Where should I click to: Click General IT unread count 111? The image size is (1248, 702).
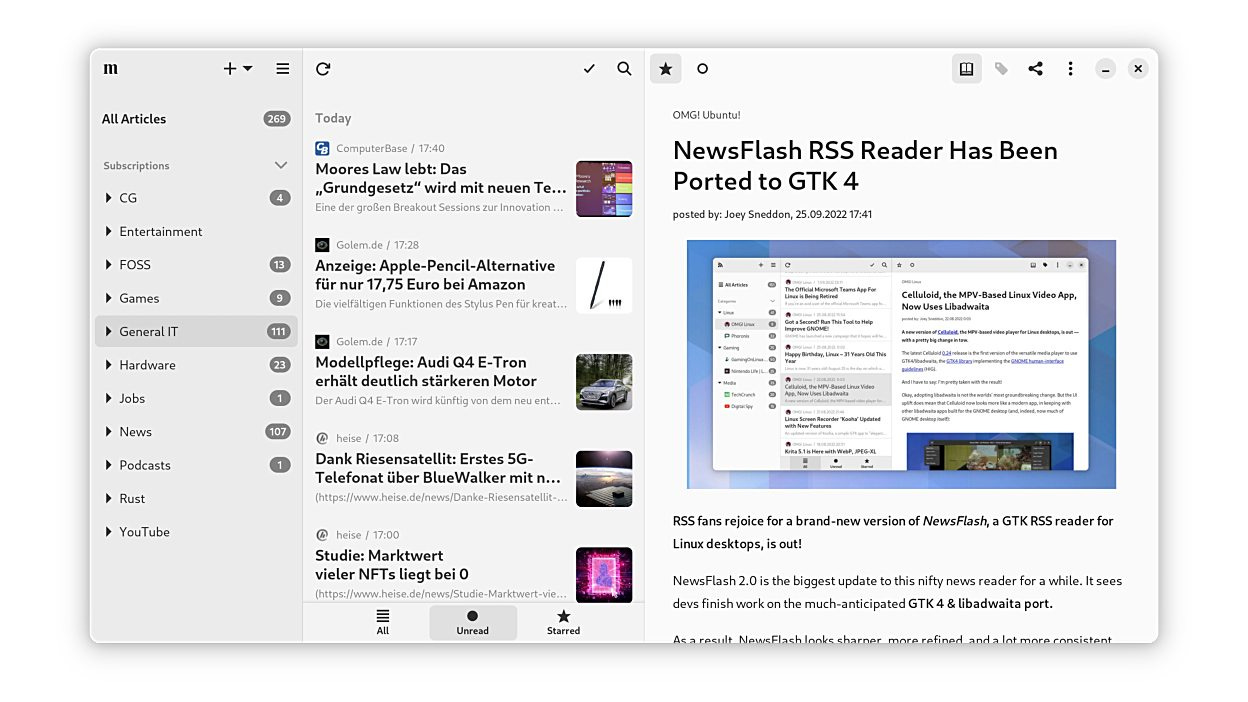click(278, 332)
